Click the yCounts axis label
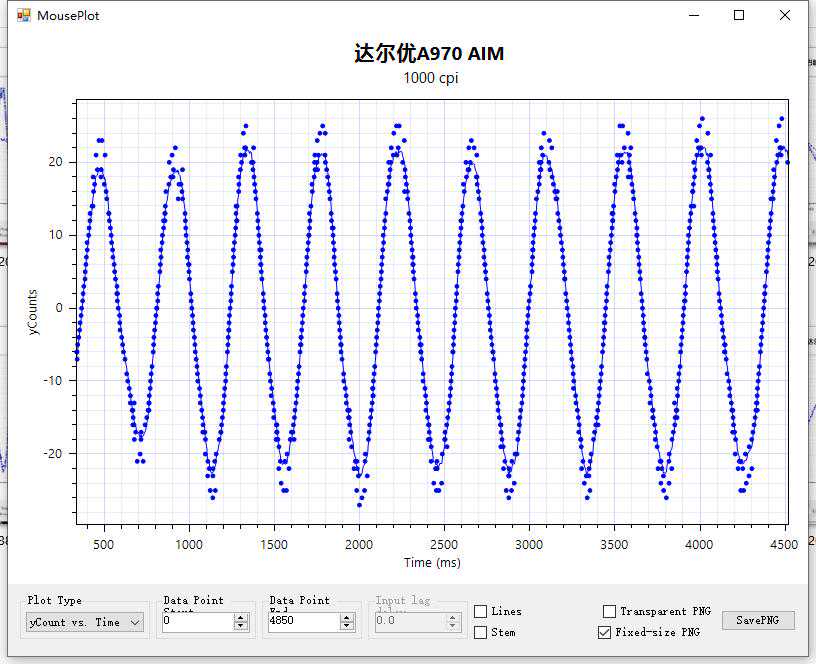 click(34, 312)
